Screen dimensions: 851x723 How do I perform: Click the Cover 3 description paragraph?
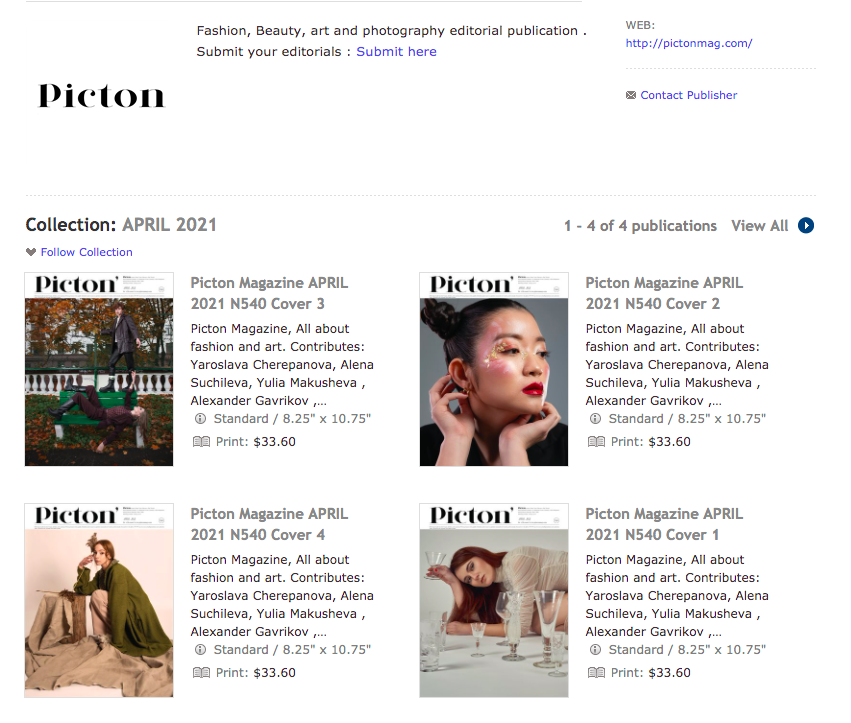(x=282, y=365)
